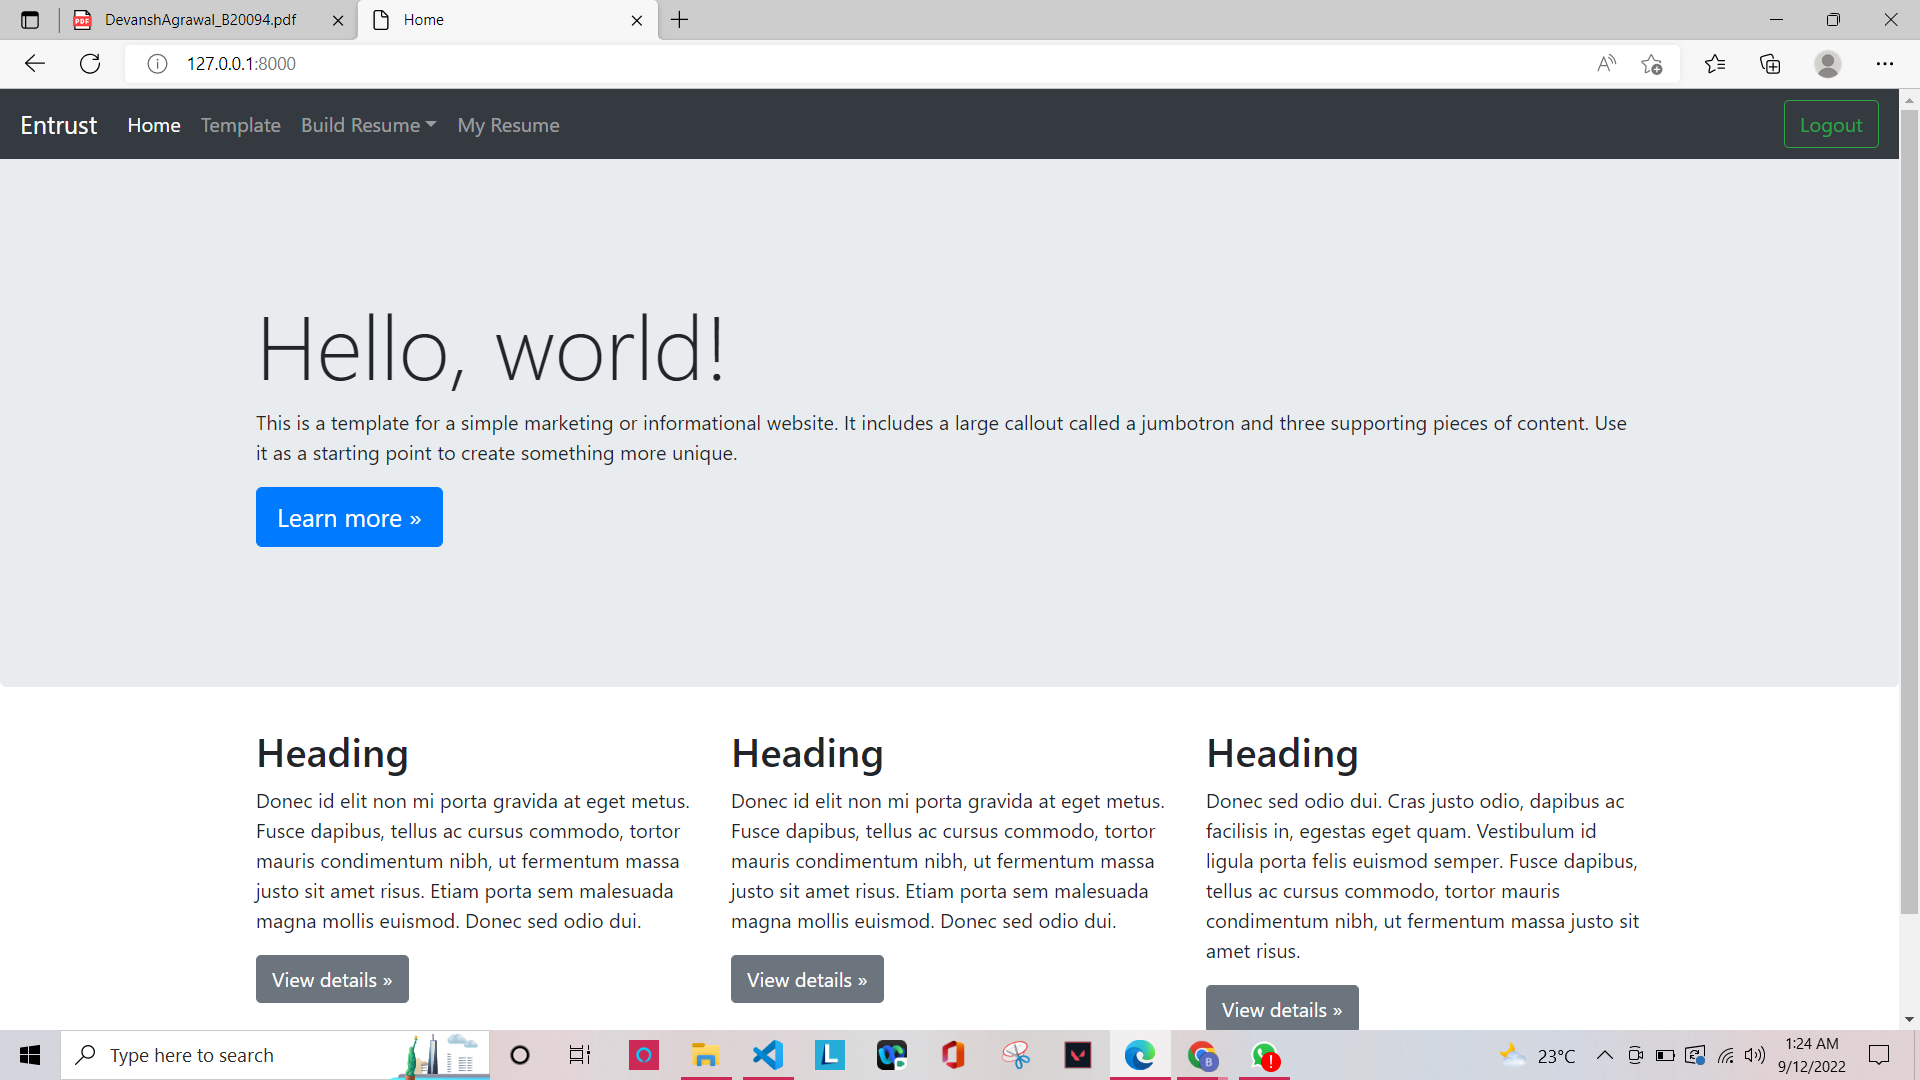1920x1080 pixels.
Task: Open the notification center icon
Action: [x=1879, y=1055]
